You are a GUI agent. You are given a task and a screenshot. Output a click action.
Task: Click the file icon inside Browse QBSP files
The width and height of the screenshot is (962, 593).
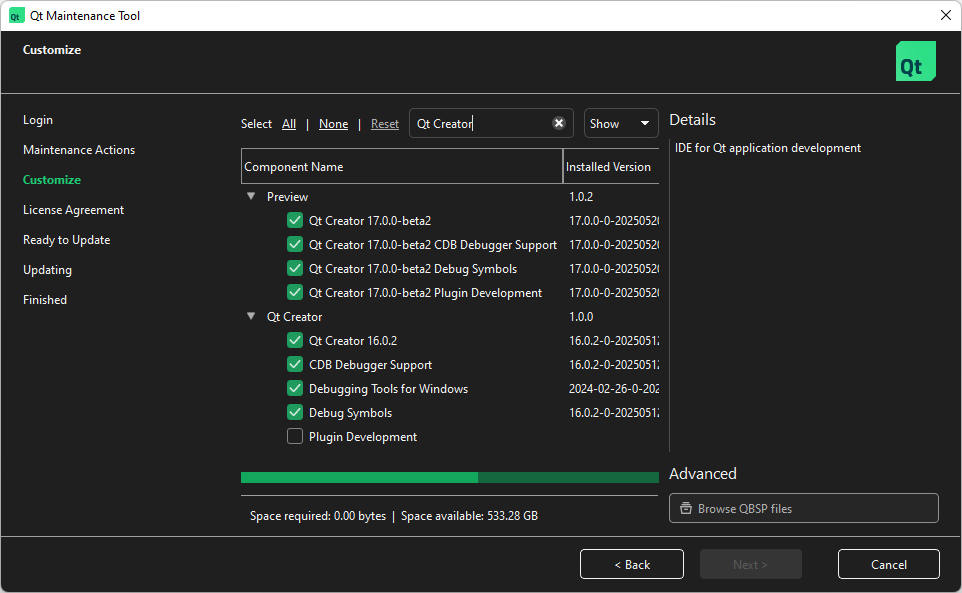(x=685, y=508)
